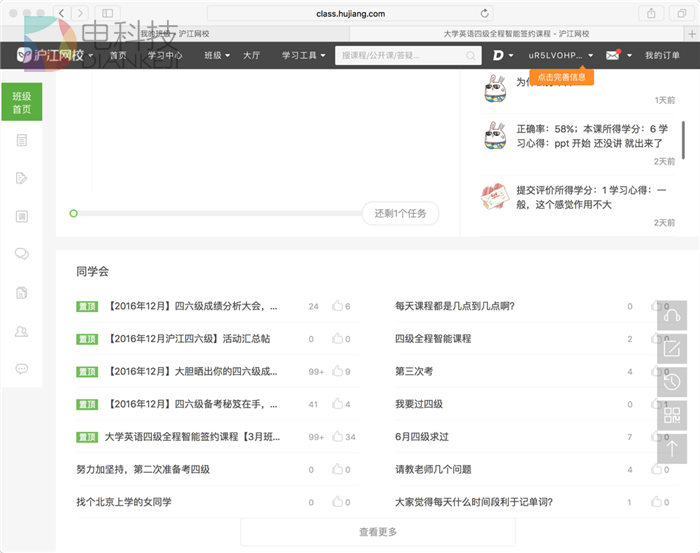Open 大厅 in the navigation bar
The height and width of the screenshot is (553, 700).
[x=251, y=55]
